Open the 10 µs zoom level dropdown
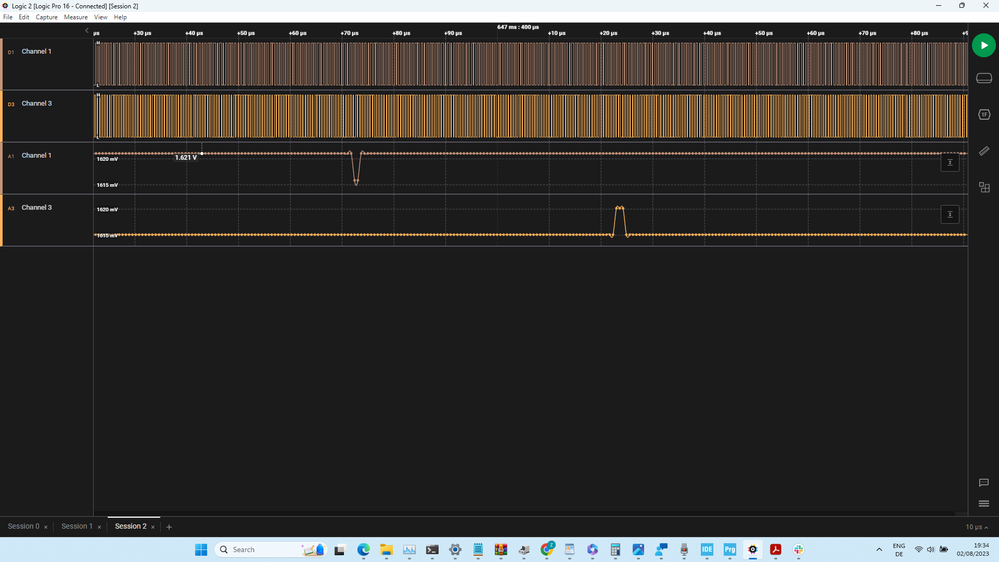Image resolution: width=999 pixels, height=562 pixels. [x=977, y=527]
